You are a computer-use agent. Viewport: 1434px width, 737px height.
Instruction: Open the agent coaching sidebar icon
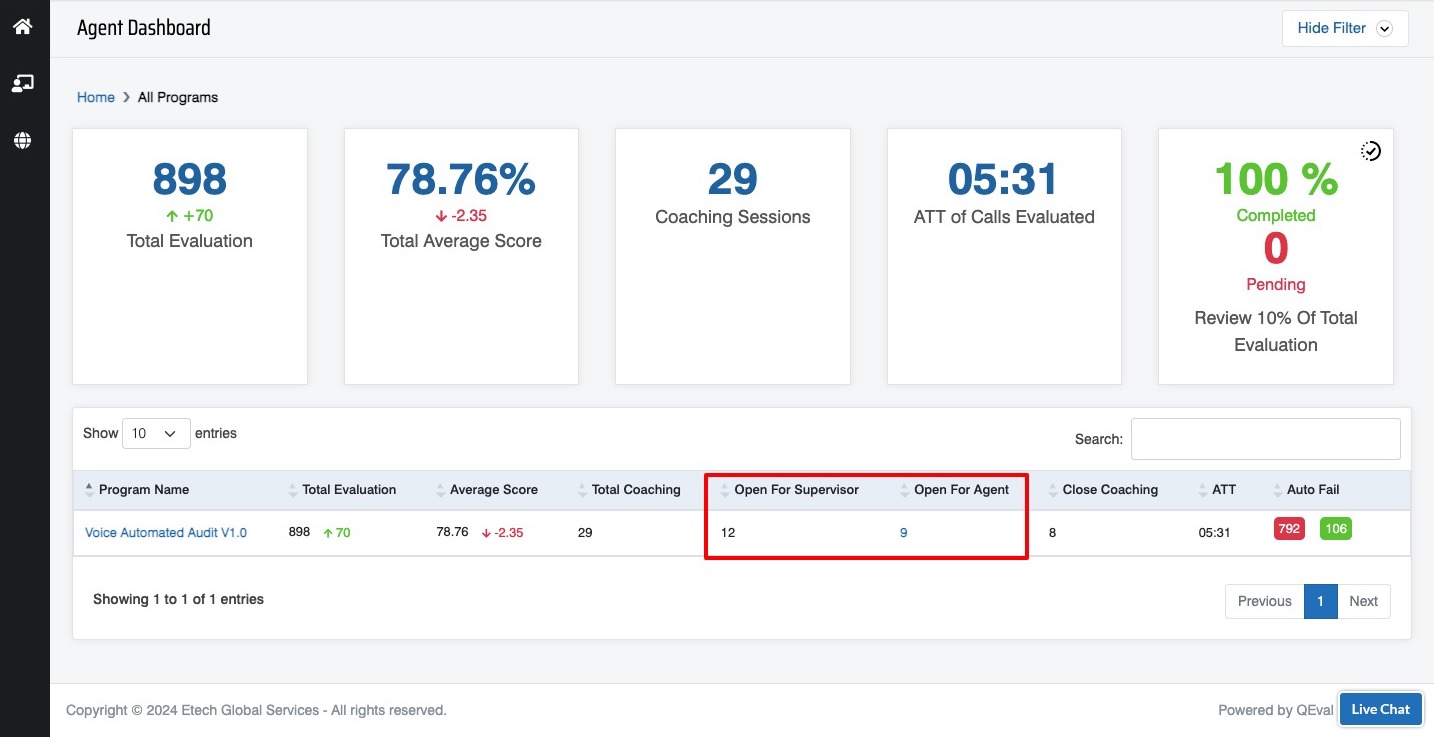click(22, 84)
